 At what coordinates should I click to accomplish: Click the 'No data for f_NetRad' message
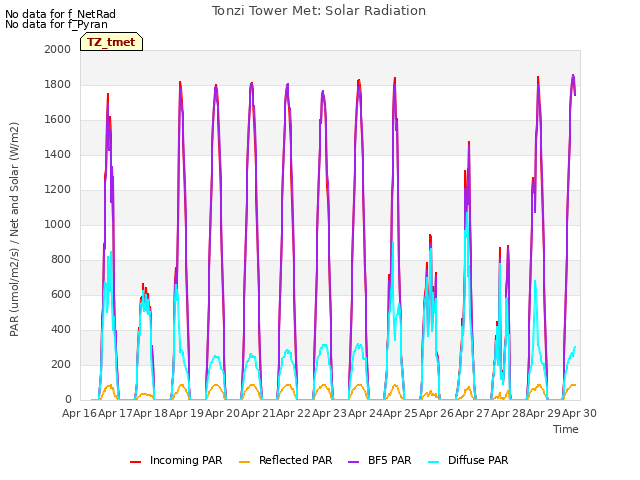pyautogui.click(x=60, y=14)
